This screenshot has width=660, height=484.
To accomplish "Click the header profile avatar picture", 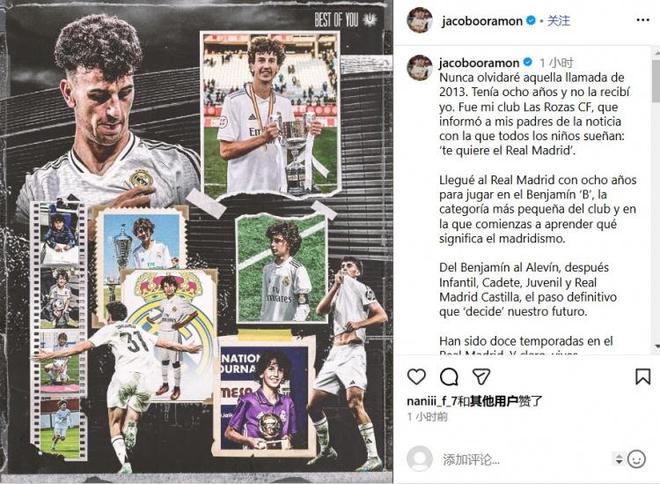I will (420, 20).
